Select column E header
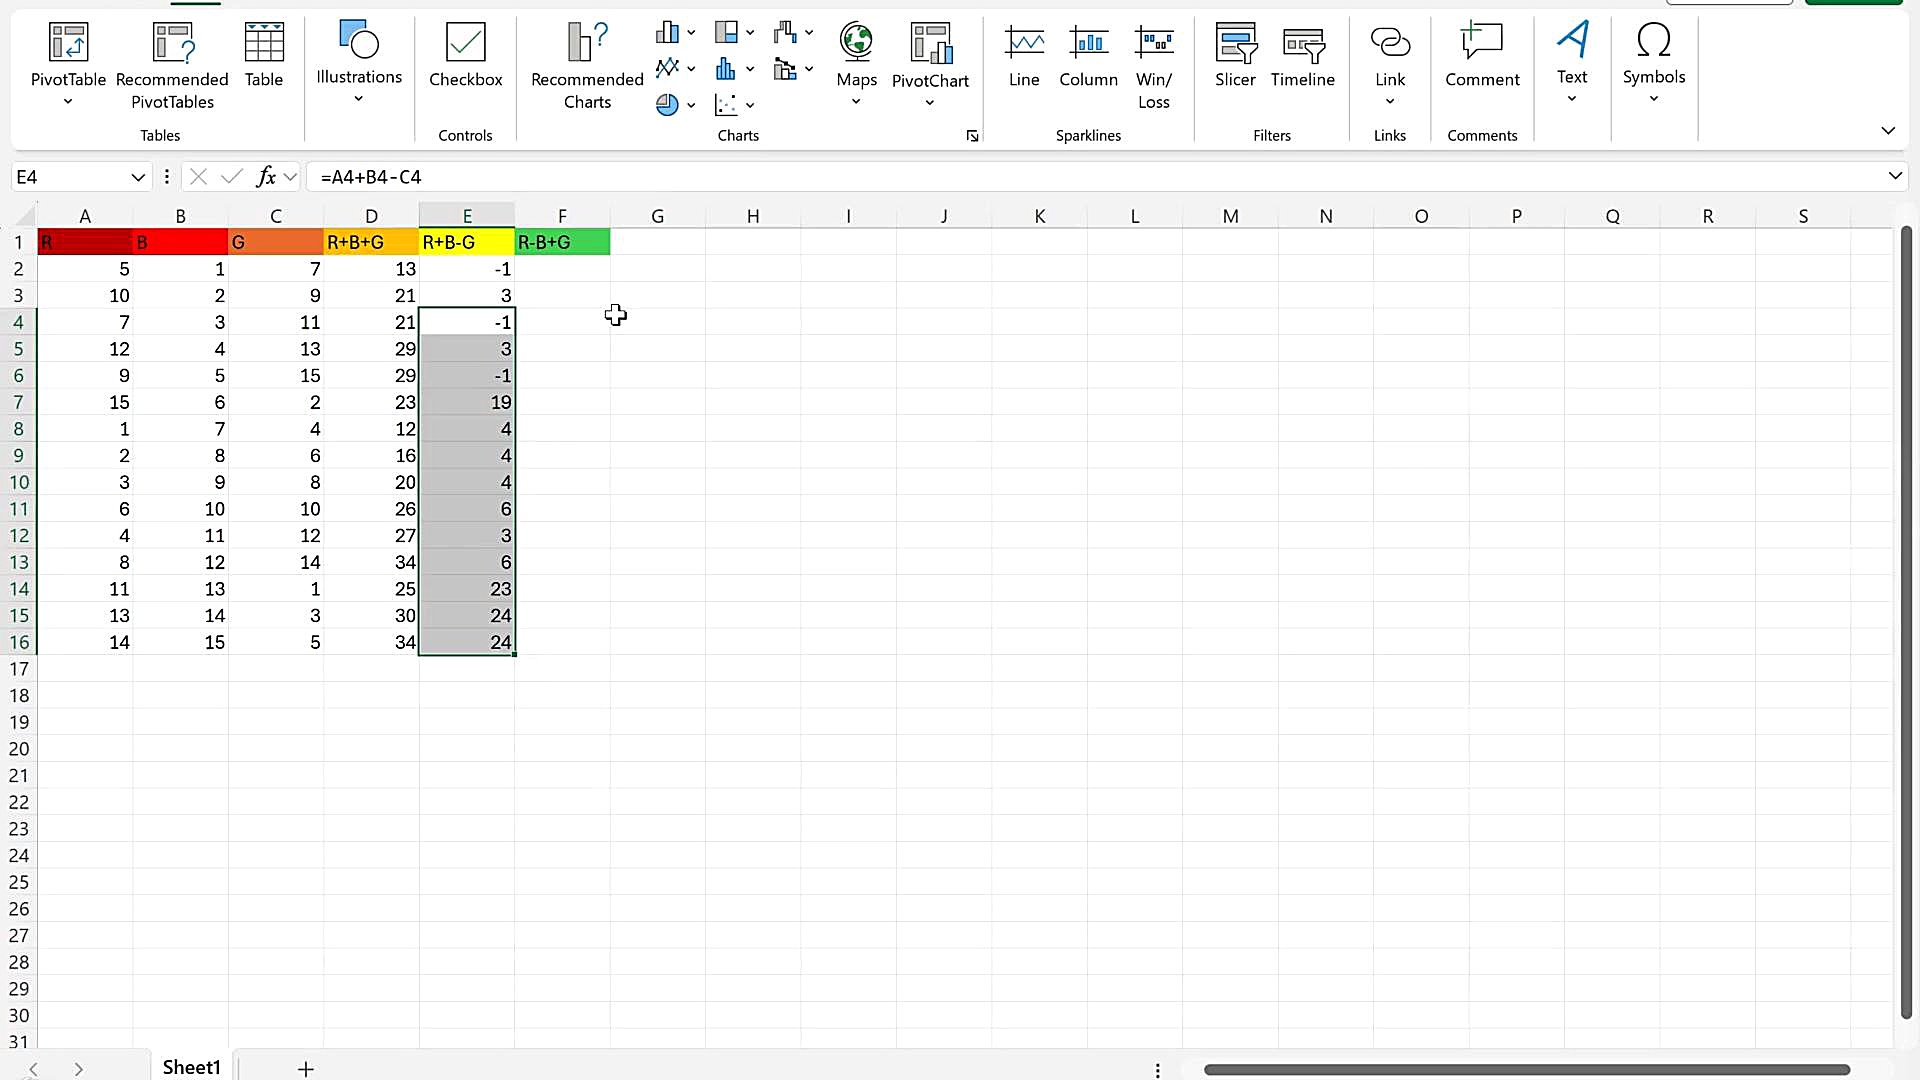The width and height of the screenshot is (1920, 1080). pyautogui.click(x=467, y=216)
